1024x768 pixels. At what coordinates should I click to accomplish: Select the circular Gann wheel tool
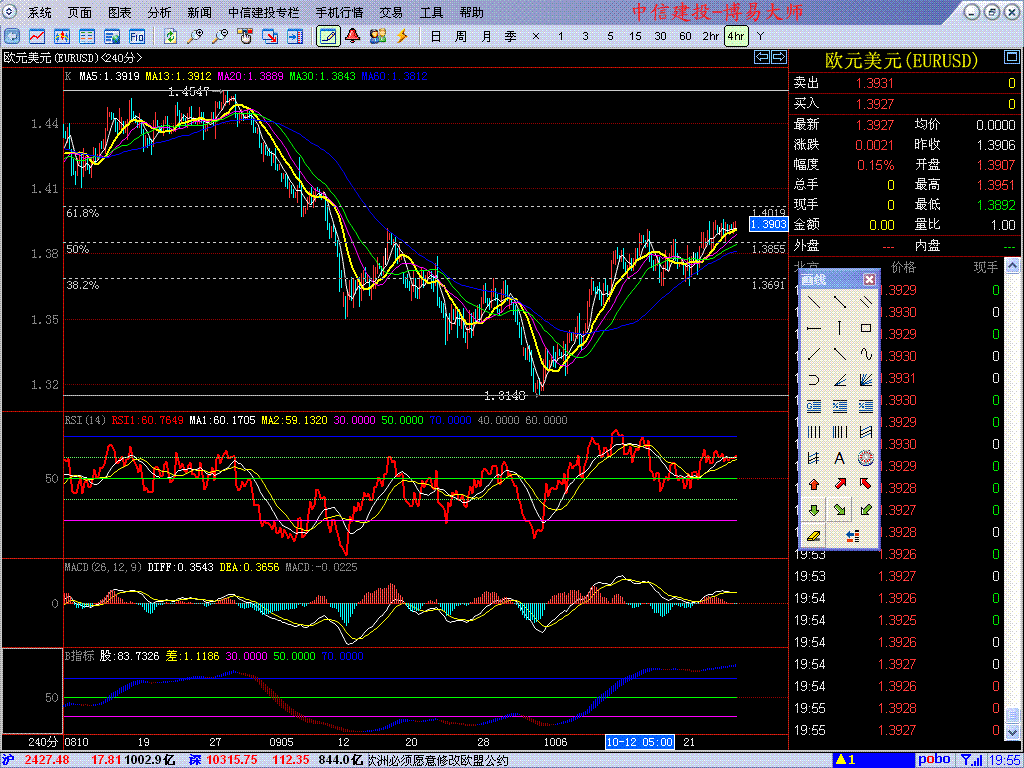click(x=866, y=458)
